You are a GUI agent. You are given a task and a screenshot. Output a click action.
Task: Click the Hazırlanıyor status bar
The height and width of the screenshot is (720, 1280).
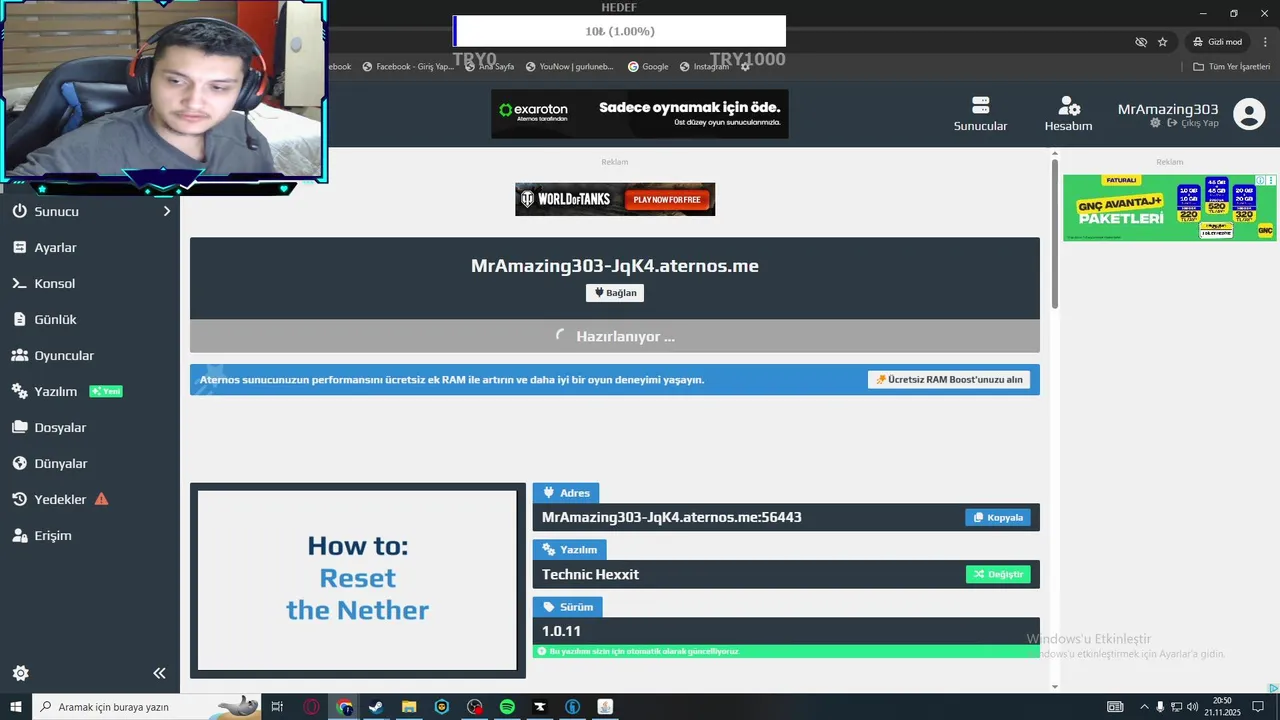tap(615, 336)
